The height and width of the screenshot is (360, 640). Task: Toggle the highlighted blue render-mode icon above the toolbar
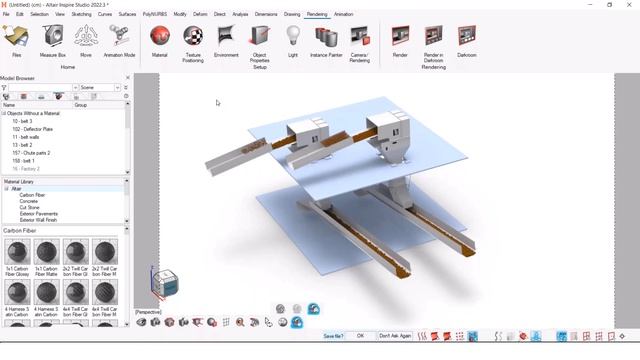click(x=313, y=309)
